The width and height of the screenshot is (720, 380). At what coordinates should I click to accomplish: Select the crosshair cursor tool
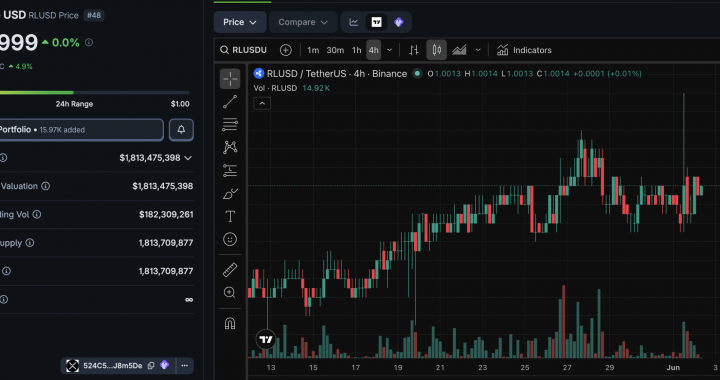pos(230,79)
